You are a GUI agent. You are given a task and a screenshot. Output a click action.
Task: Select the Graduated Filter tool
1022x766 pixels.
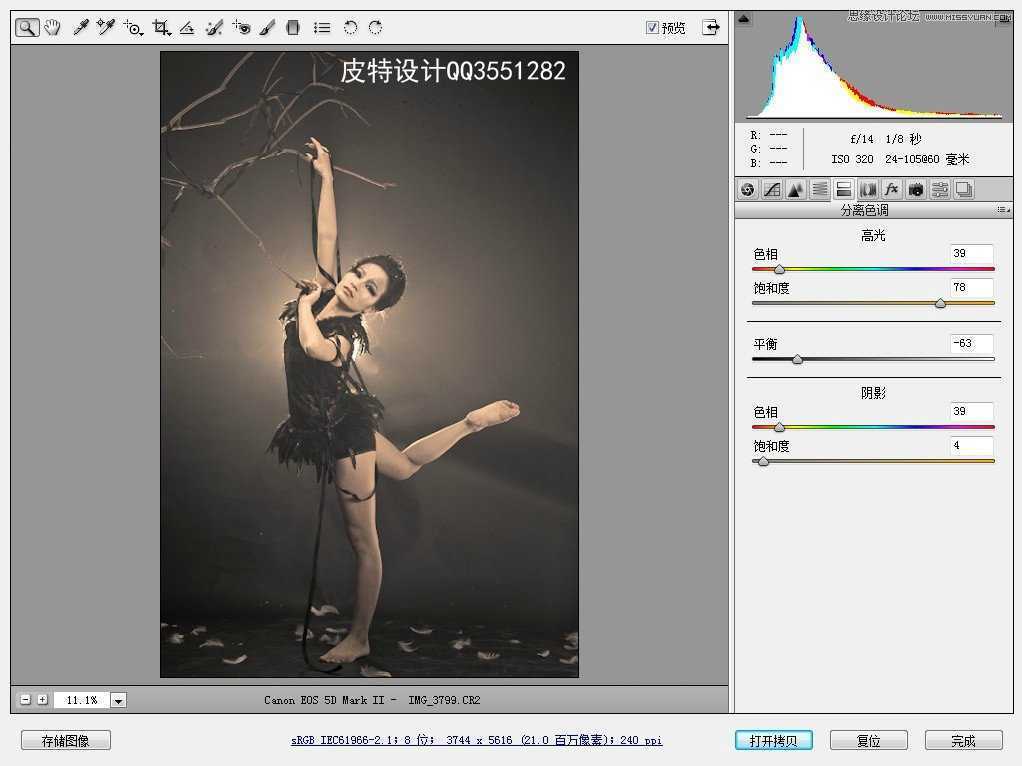coord(293,27)
